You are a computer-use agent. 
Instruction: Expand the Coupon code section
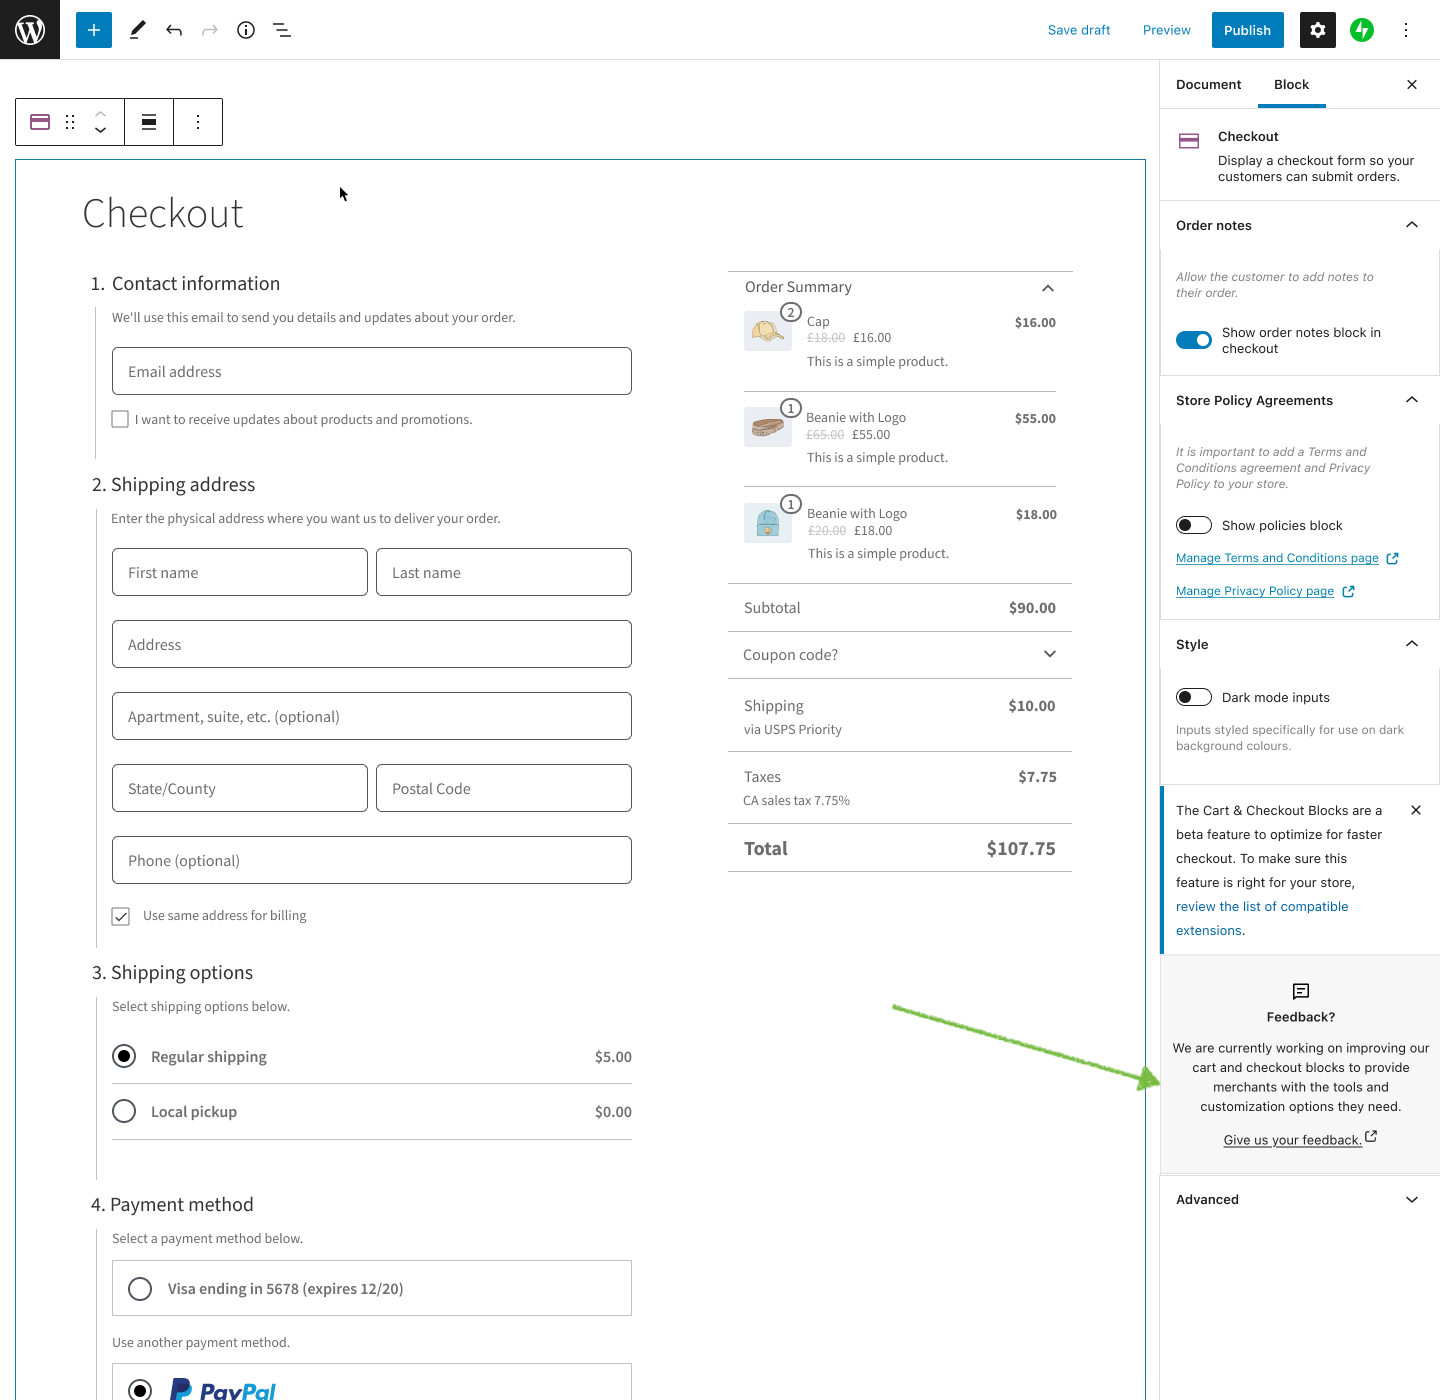[1049, 654]
